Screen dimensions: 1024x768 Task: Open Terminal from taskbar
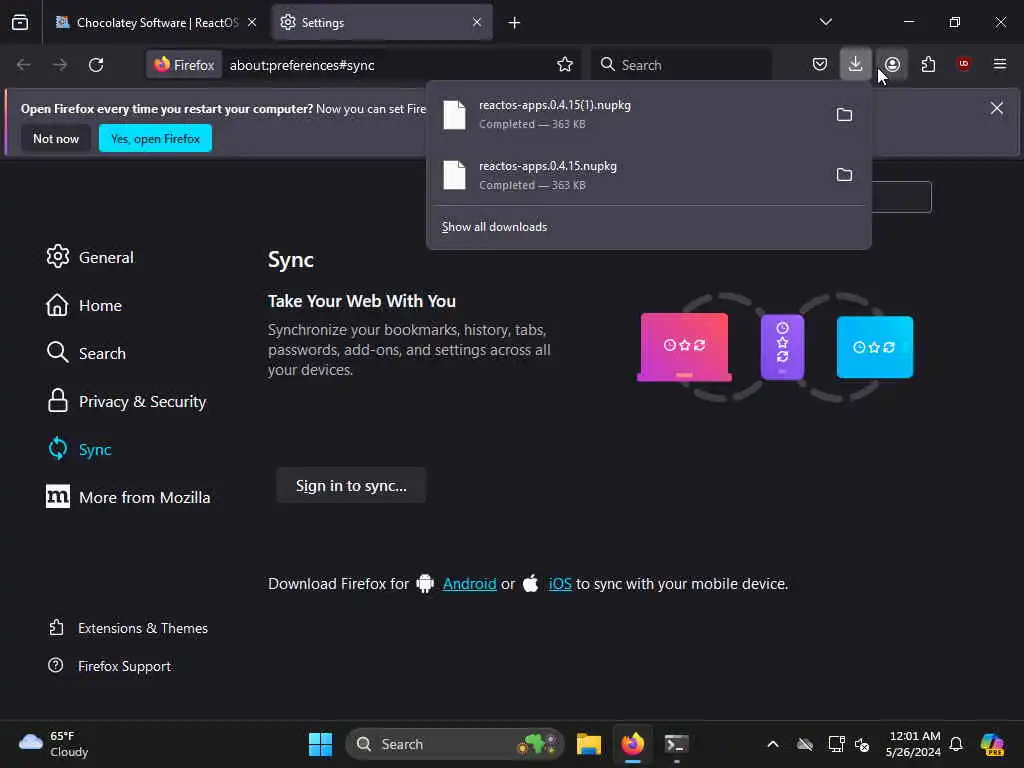coord(676,744)
